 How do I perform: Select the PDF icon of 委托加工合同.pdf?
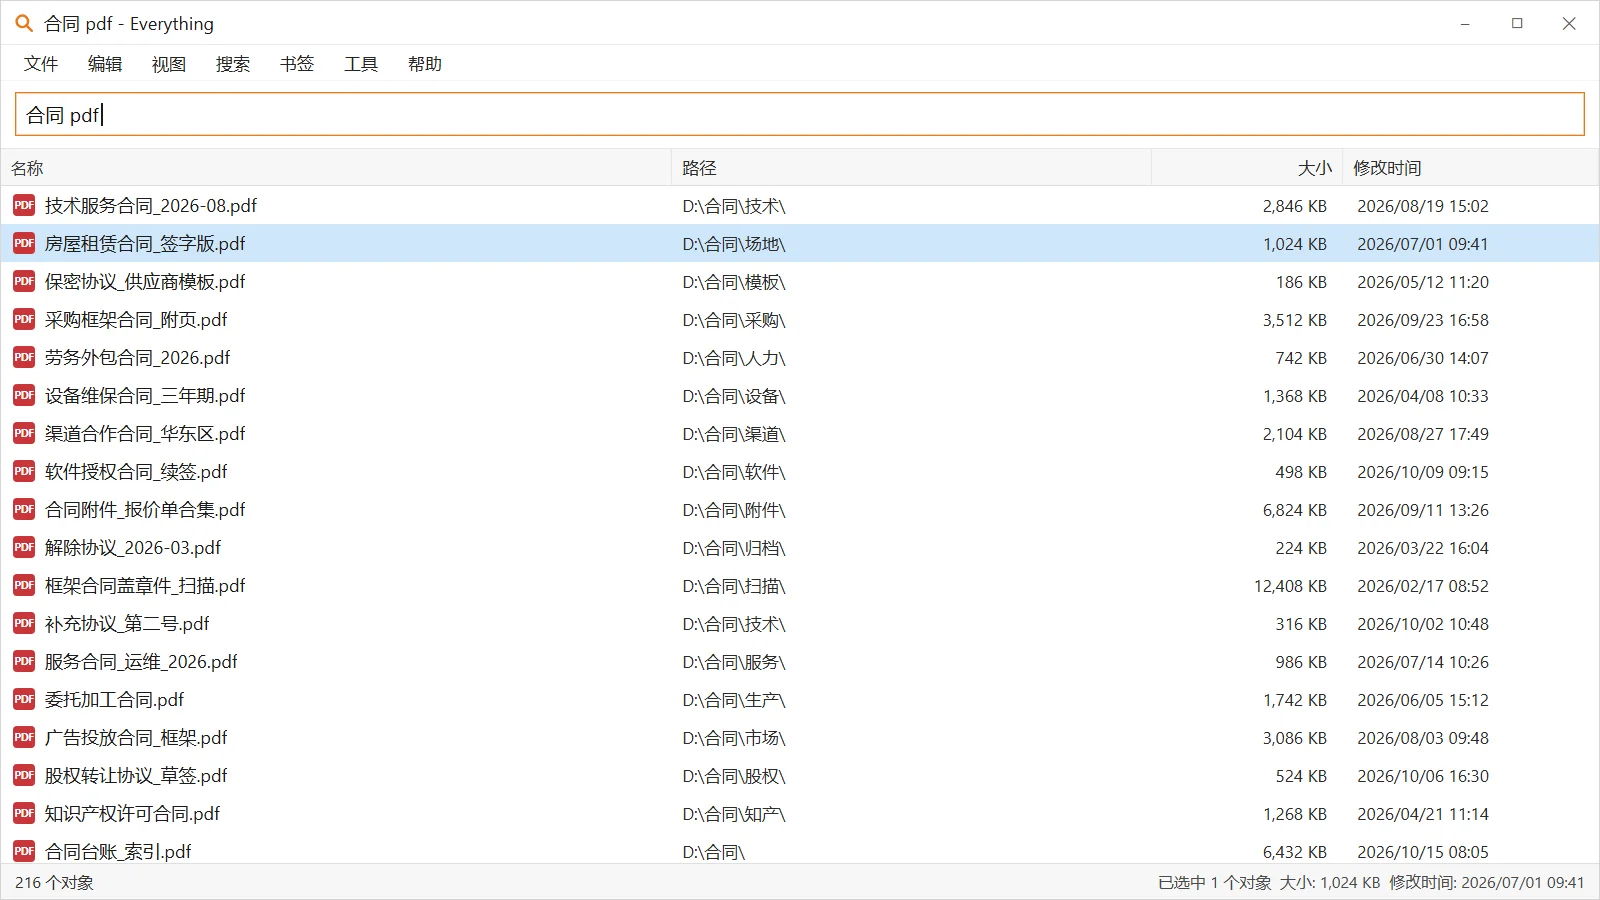click(24, 700)
